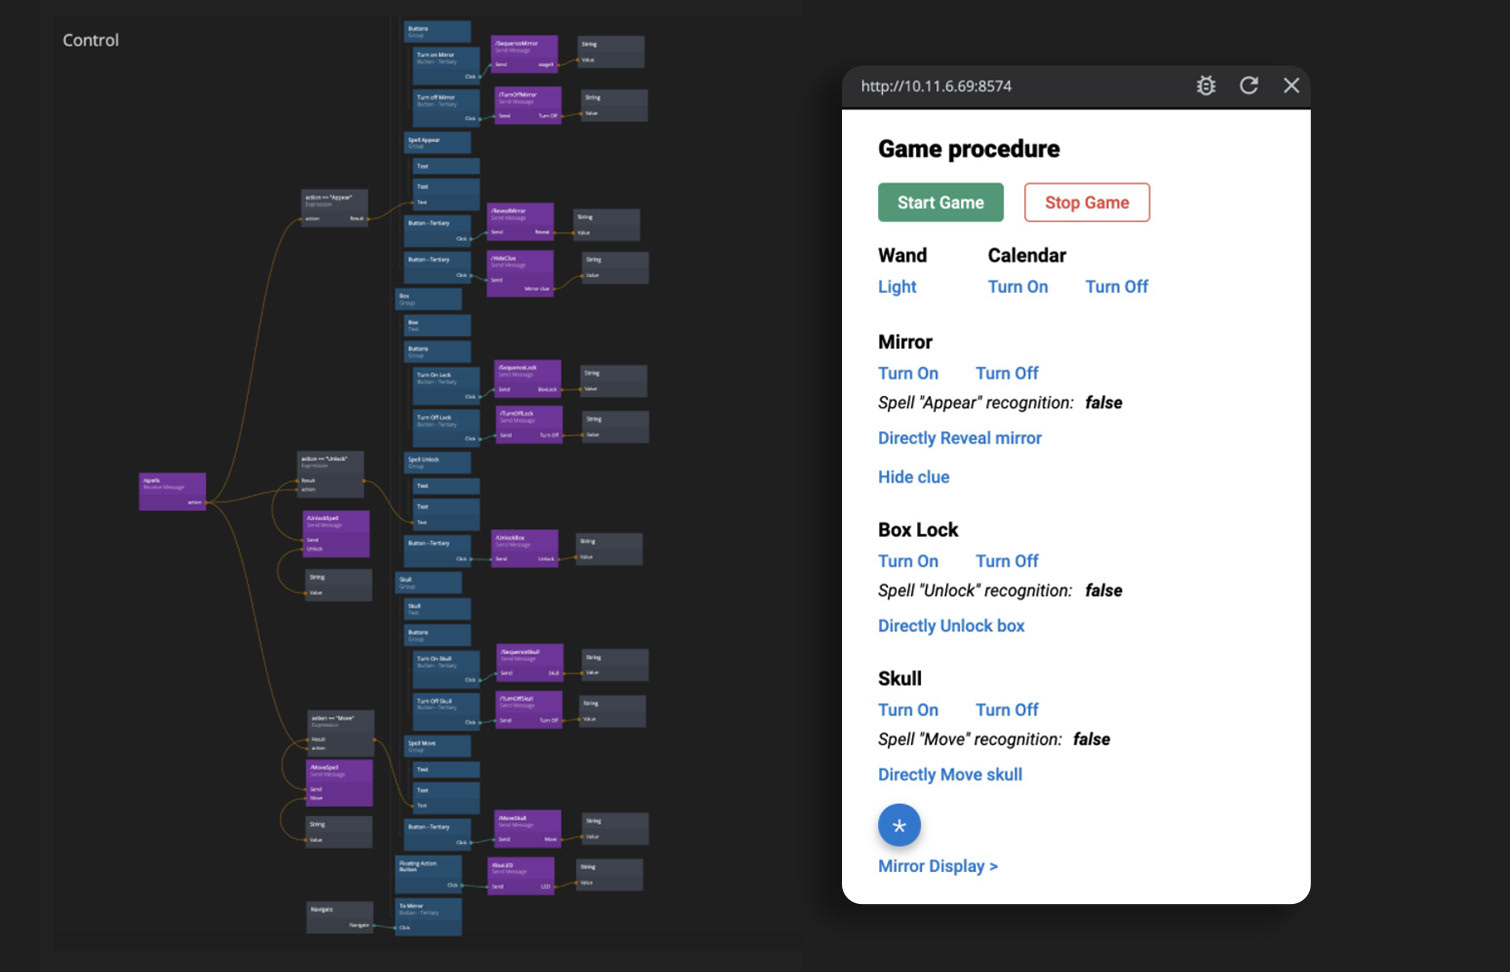Turn On the Calendar
Image resolution: width=1510 pixels, height=972 pixels.
[1018, 287]
